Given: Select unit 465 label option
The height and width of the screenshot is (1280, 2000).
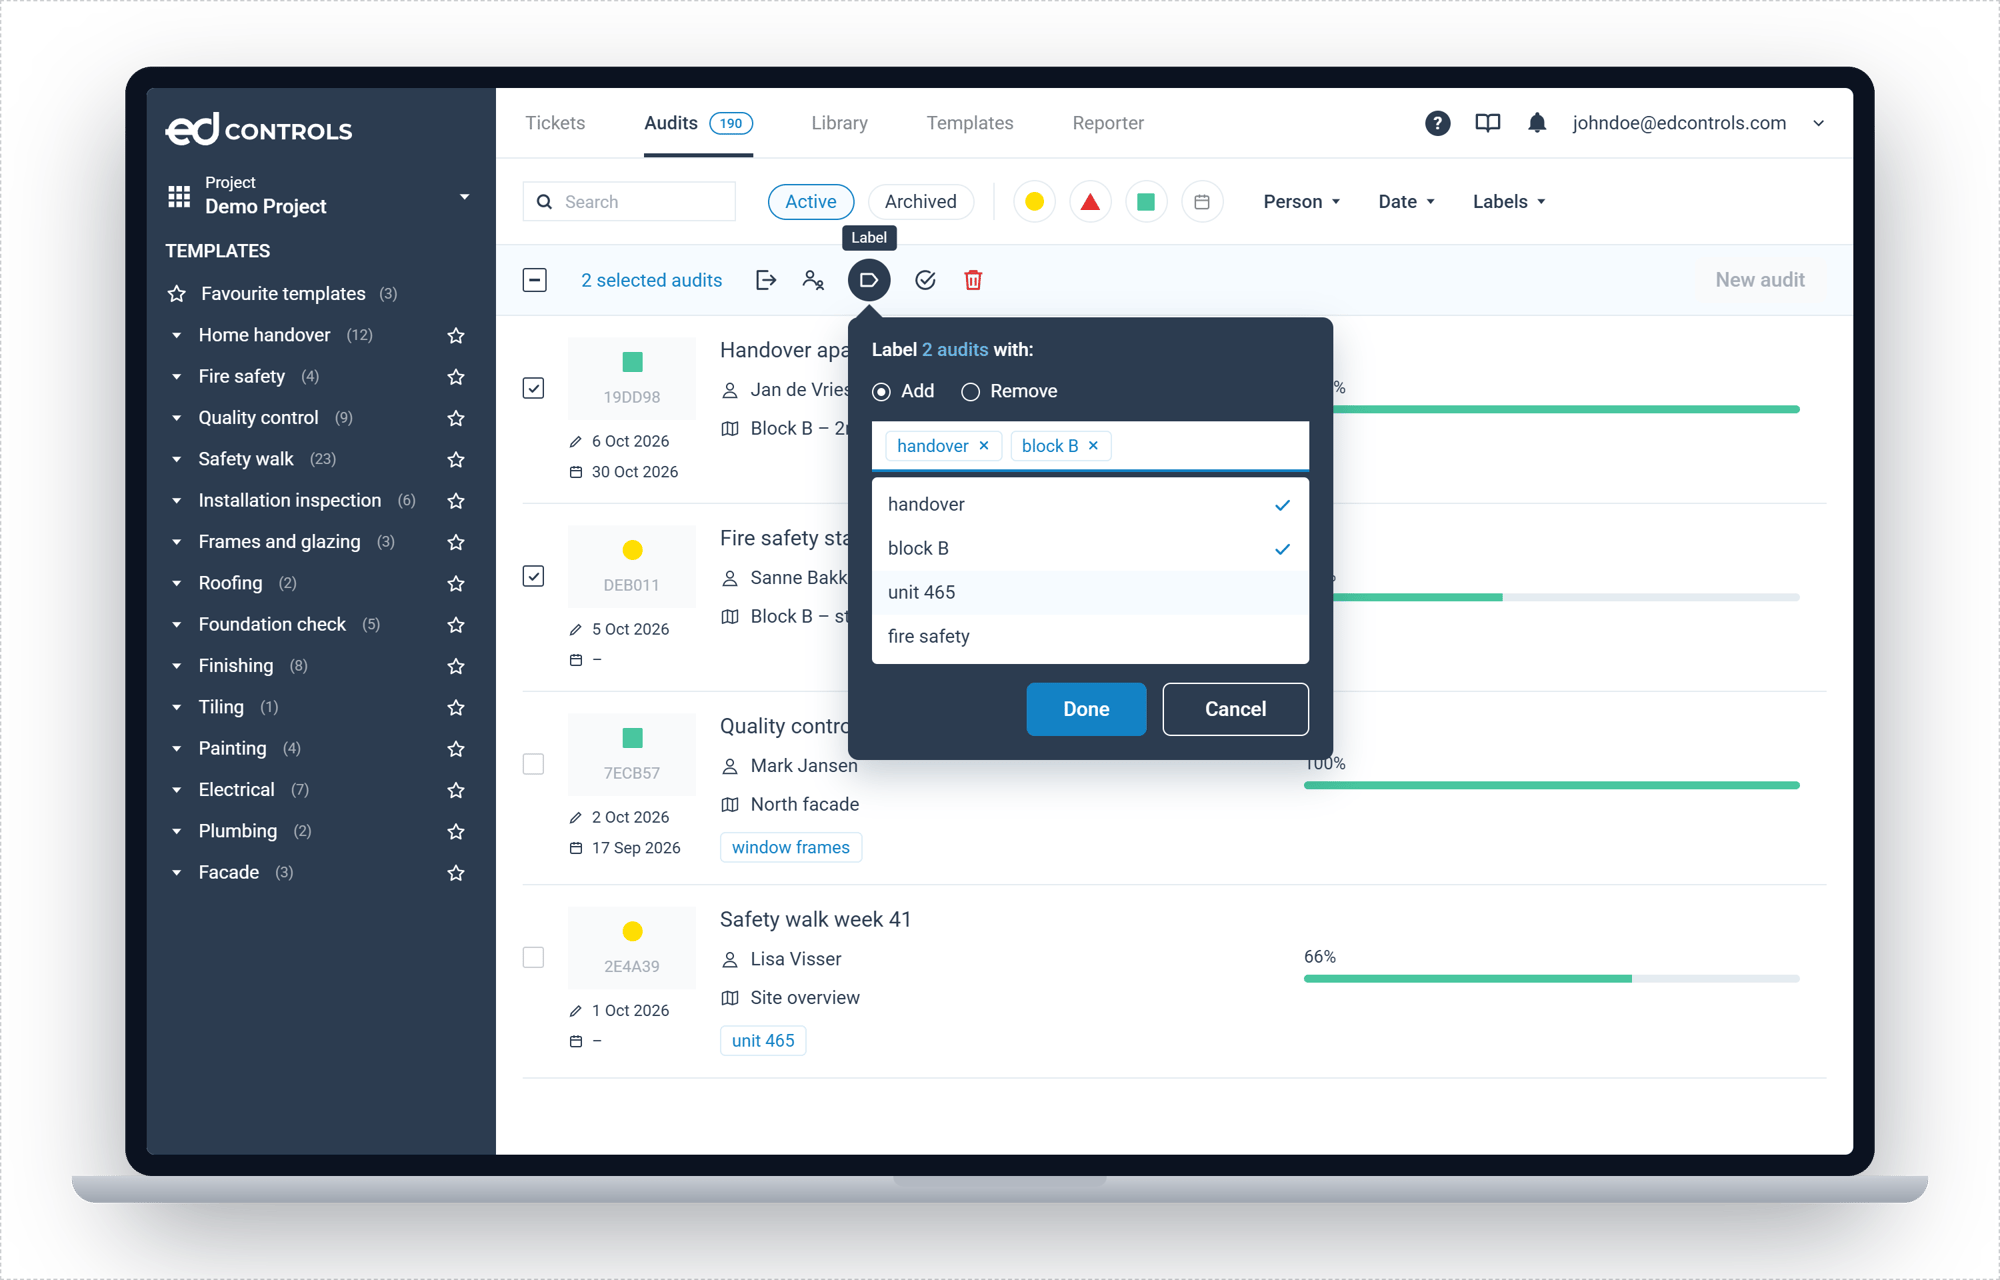Looking at the screenshot, I should (1090, 592).
